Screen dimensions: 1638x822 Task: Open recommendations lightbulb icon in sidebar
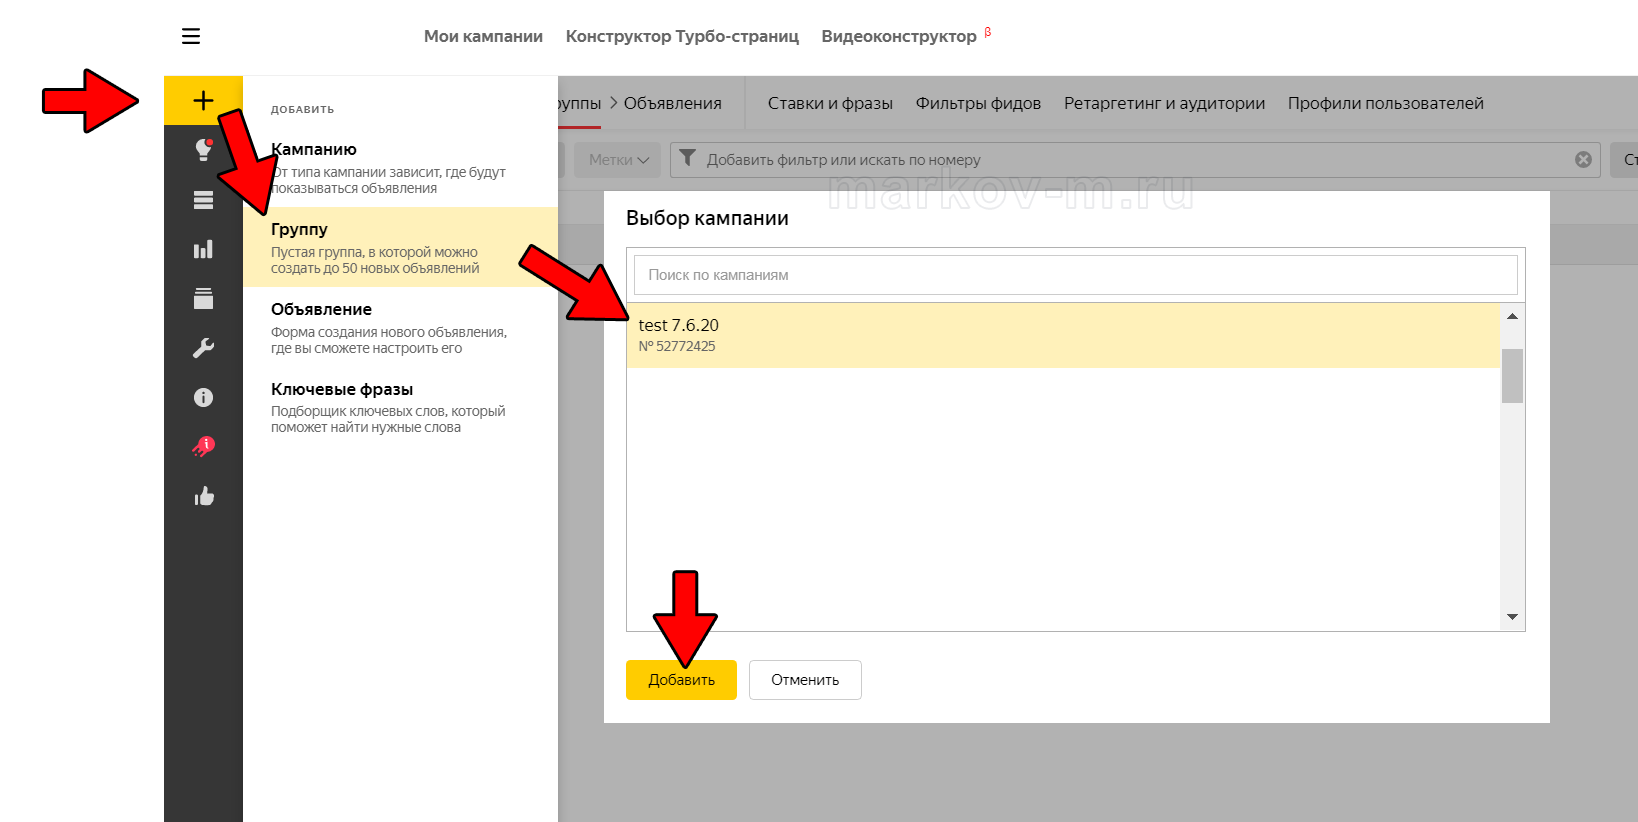203,150
